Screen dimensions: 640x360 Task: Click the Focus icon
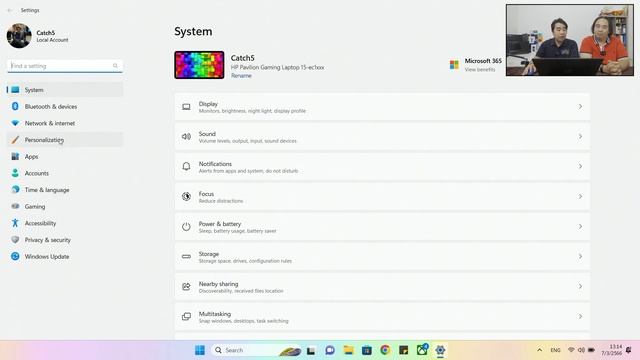(186, 196)
